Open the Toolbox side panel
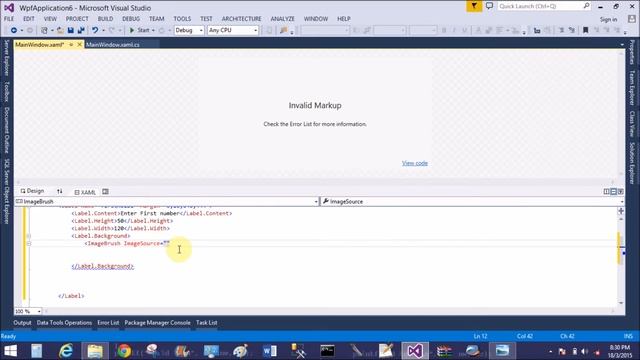This screenshot has width=640, height=360. pos(7,91)
